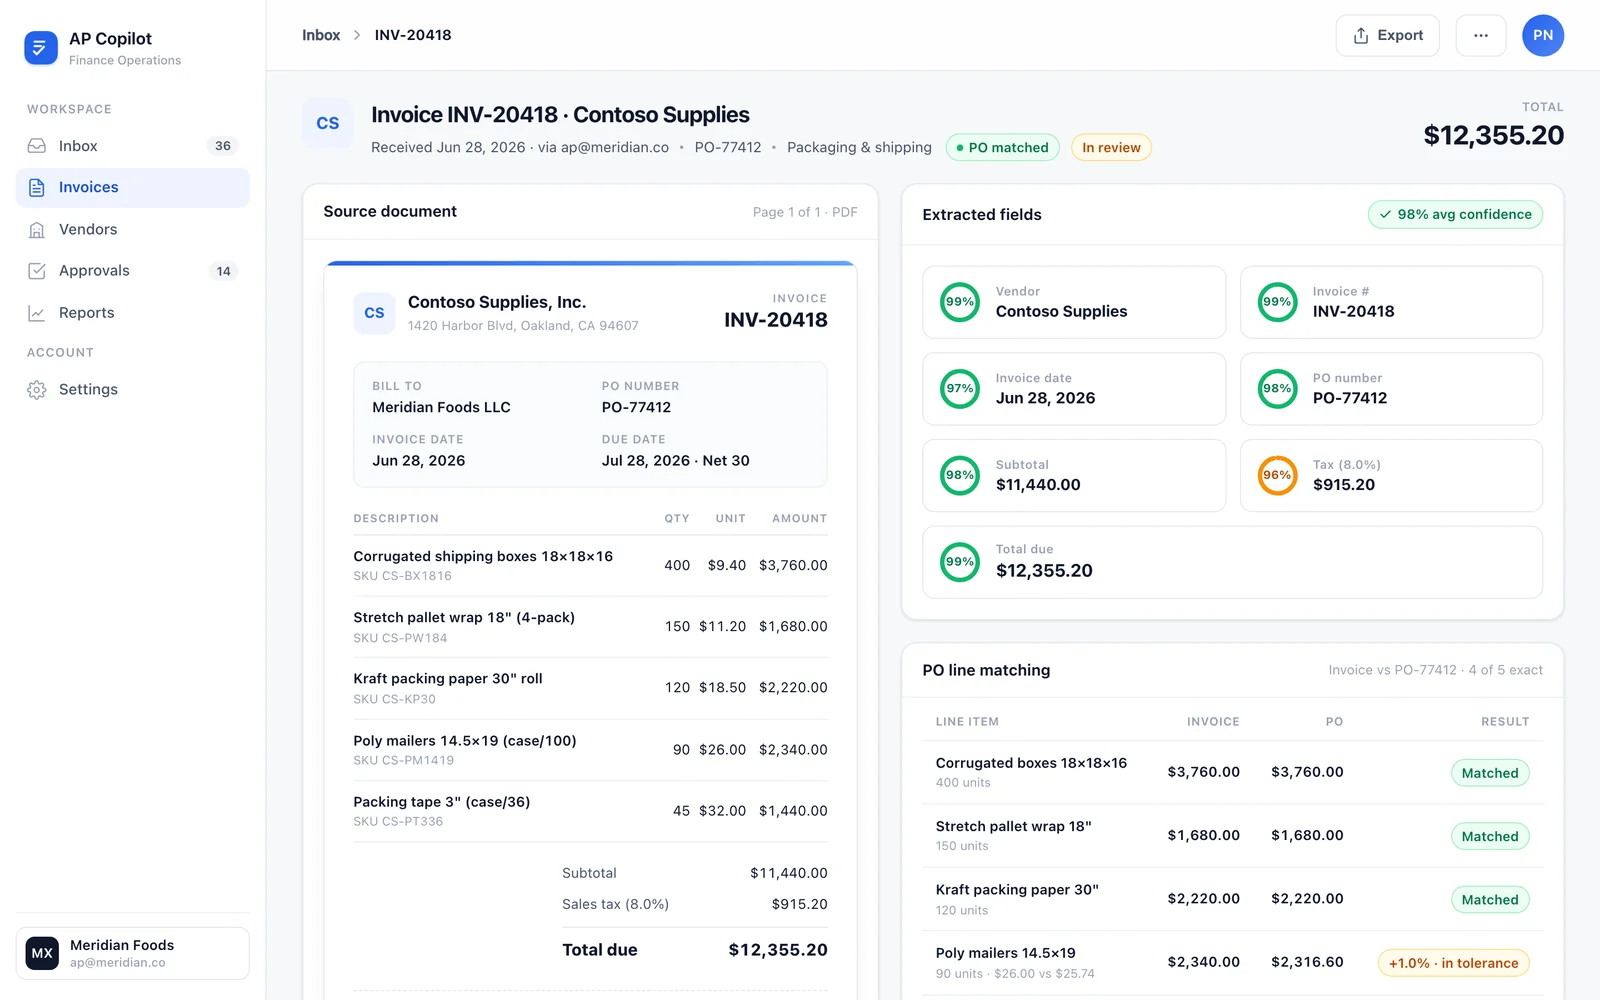Viewport: 1600px width, 1000px height.
Task: Click the Vendor 99% confidence ring
Action: click(960, 302)
